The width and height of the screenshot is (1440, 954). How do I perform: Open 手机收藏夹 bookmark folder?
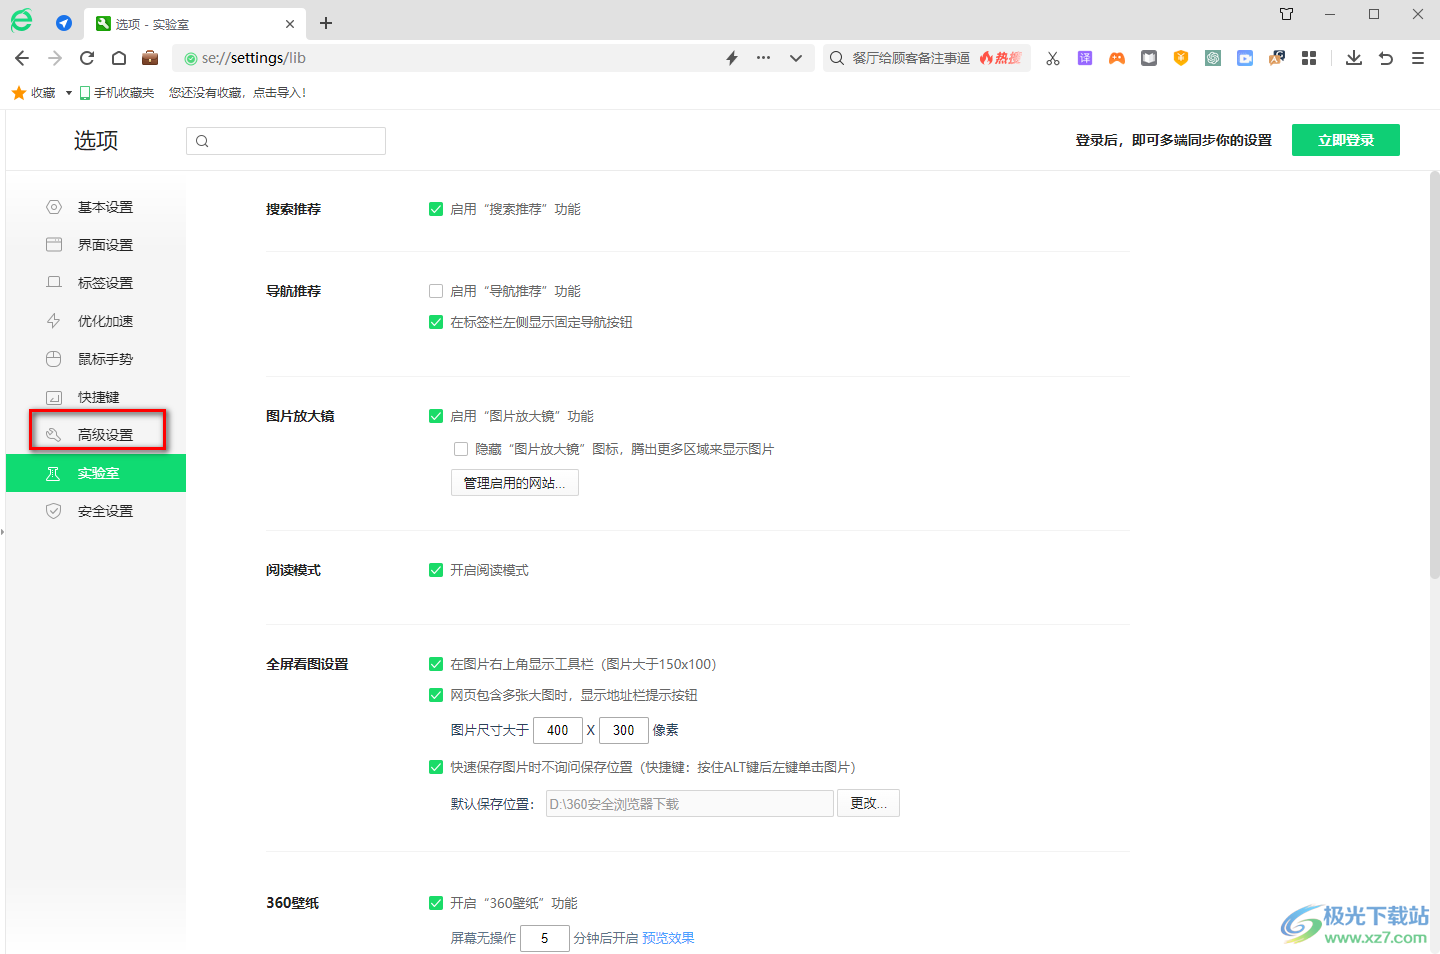[117, 93]
